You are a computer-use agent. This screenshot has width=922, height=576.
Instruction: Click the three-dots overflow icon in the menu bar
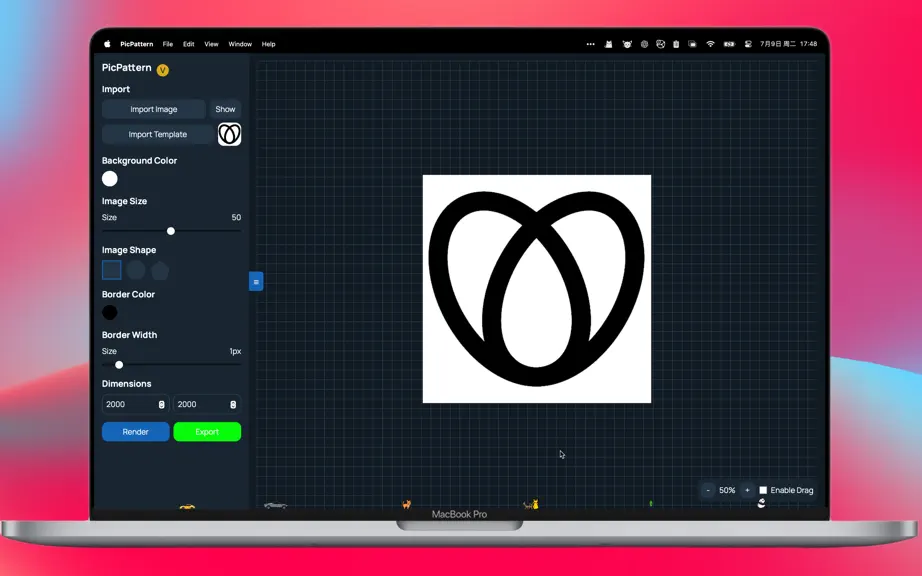coord(590,44)
